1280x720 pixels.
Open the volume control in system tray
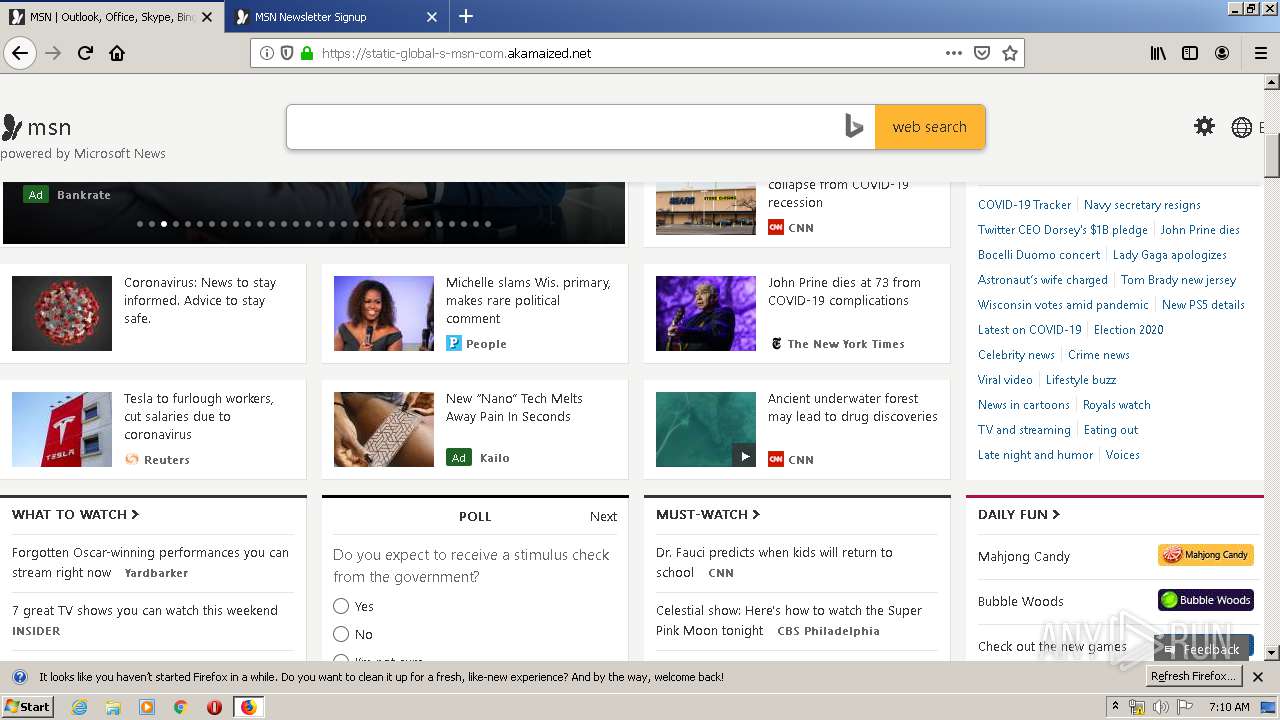[x=1161, y=707]
